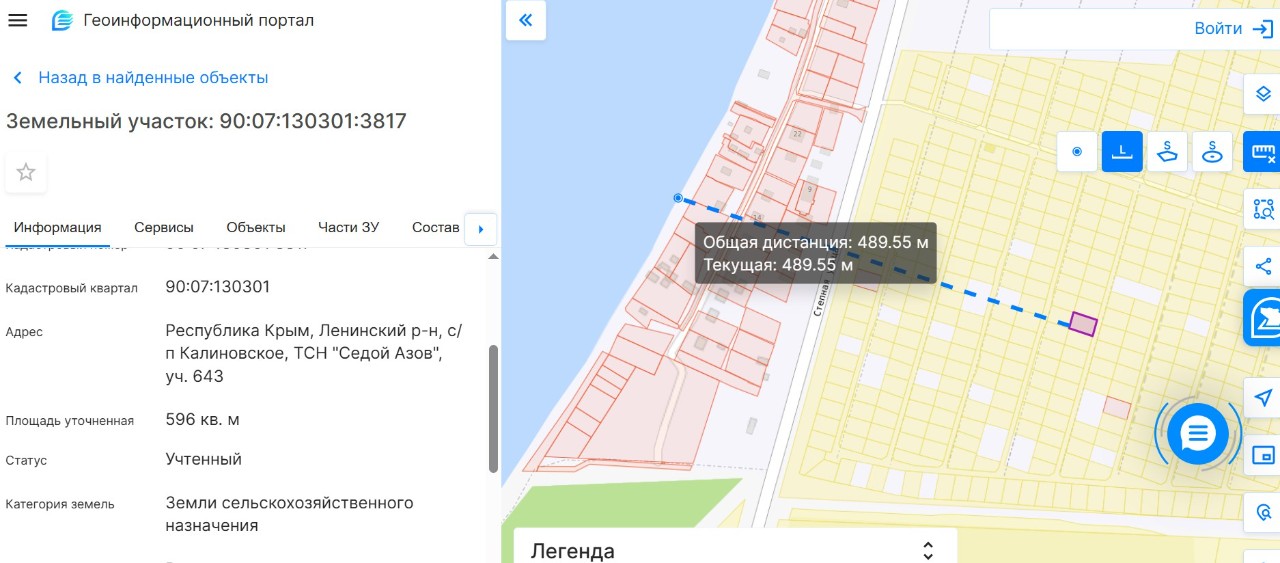Screen dimensions: 1280x563
Task: Switch to the Сервисы tab
Action: (164, 227)
